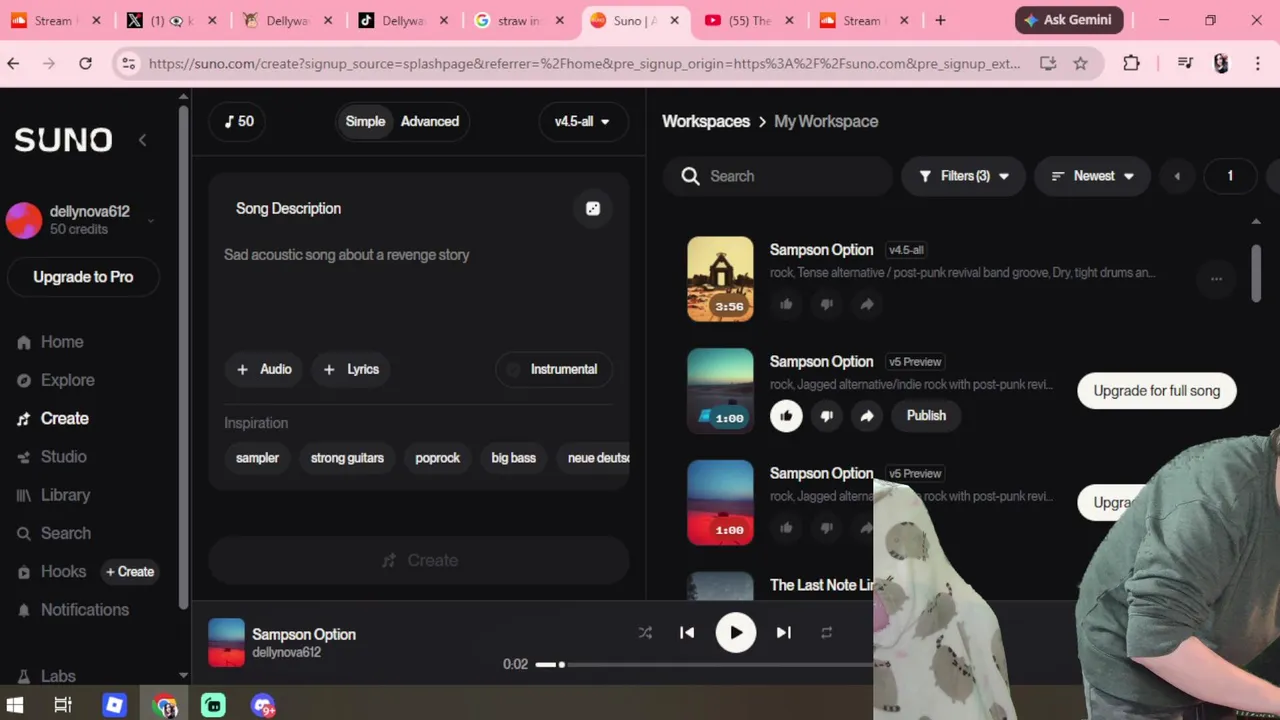
Task: Switch to Advanced mode
Action: 430,121
